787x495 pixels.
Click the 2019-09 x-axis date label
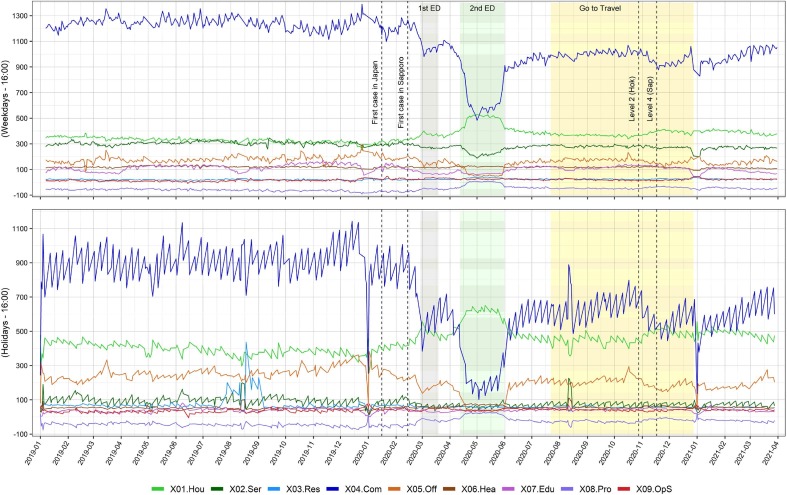point(252,452)
